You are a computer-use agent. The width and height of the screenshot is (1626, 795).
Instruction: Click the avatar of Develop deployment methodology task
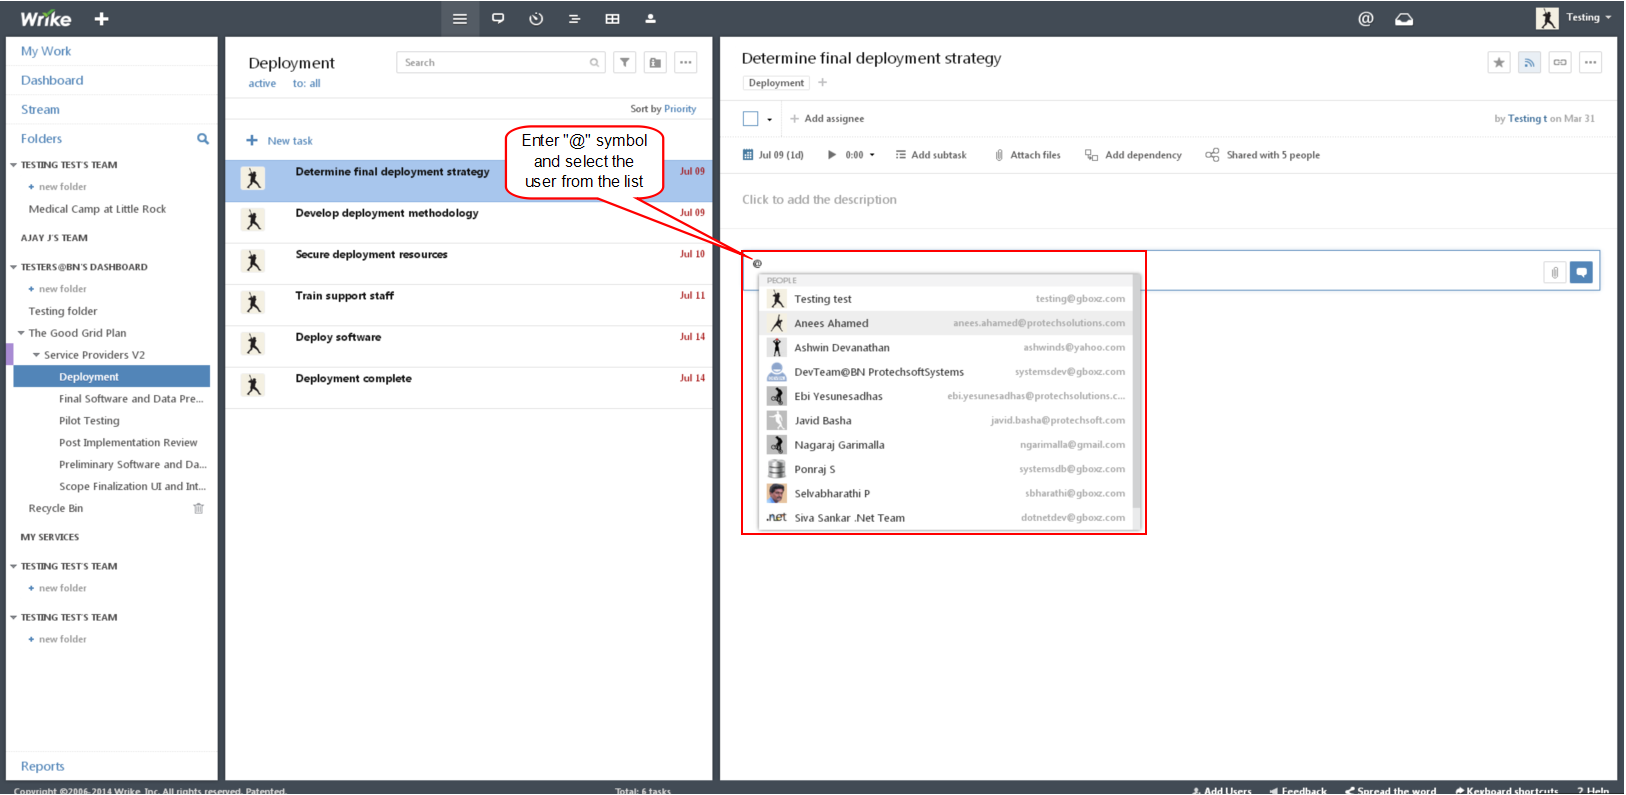tap(254, 220)
